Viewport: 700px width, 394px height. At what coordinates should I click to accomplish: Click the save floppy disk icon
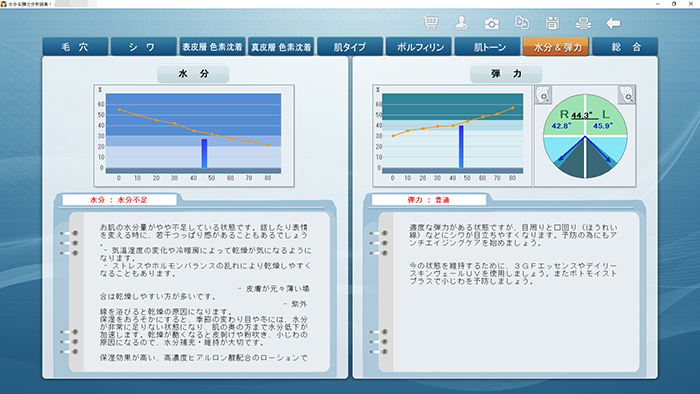pos(552,23)
